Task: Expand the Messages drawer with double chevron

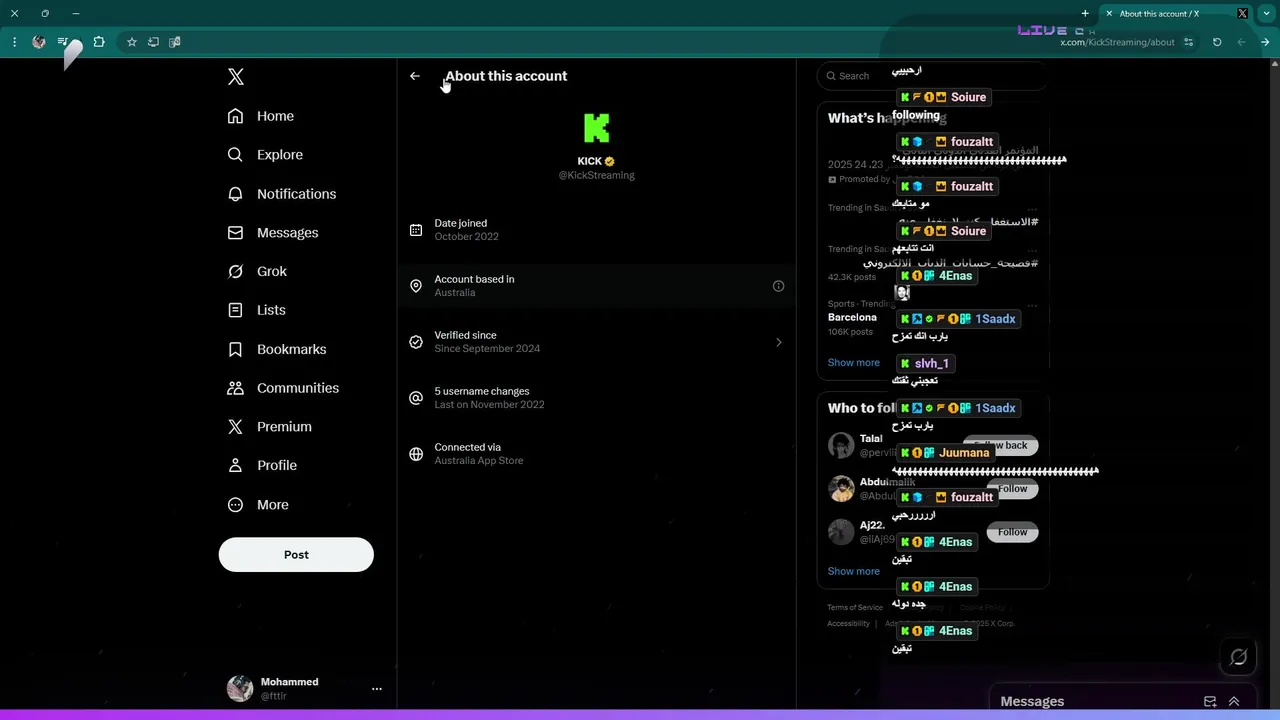Action: tap(1234, 702)
